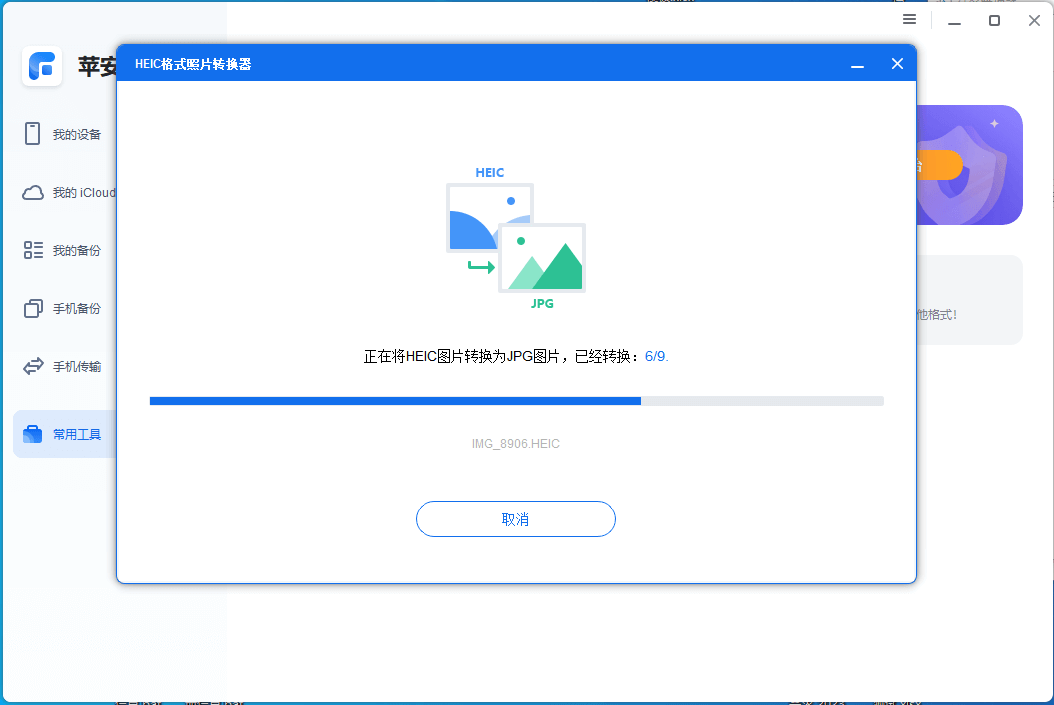Click the filename IMG_8906.HEIC
Image resolution: width=1054 pixels, height=705 pixels.
516,443
